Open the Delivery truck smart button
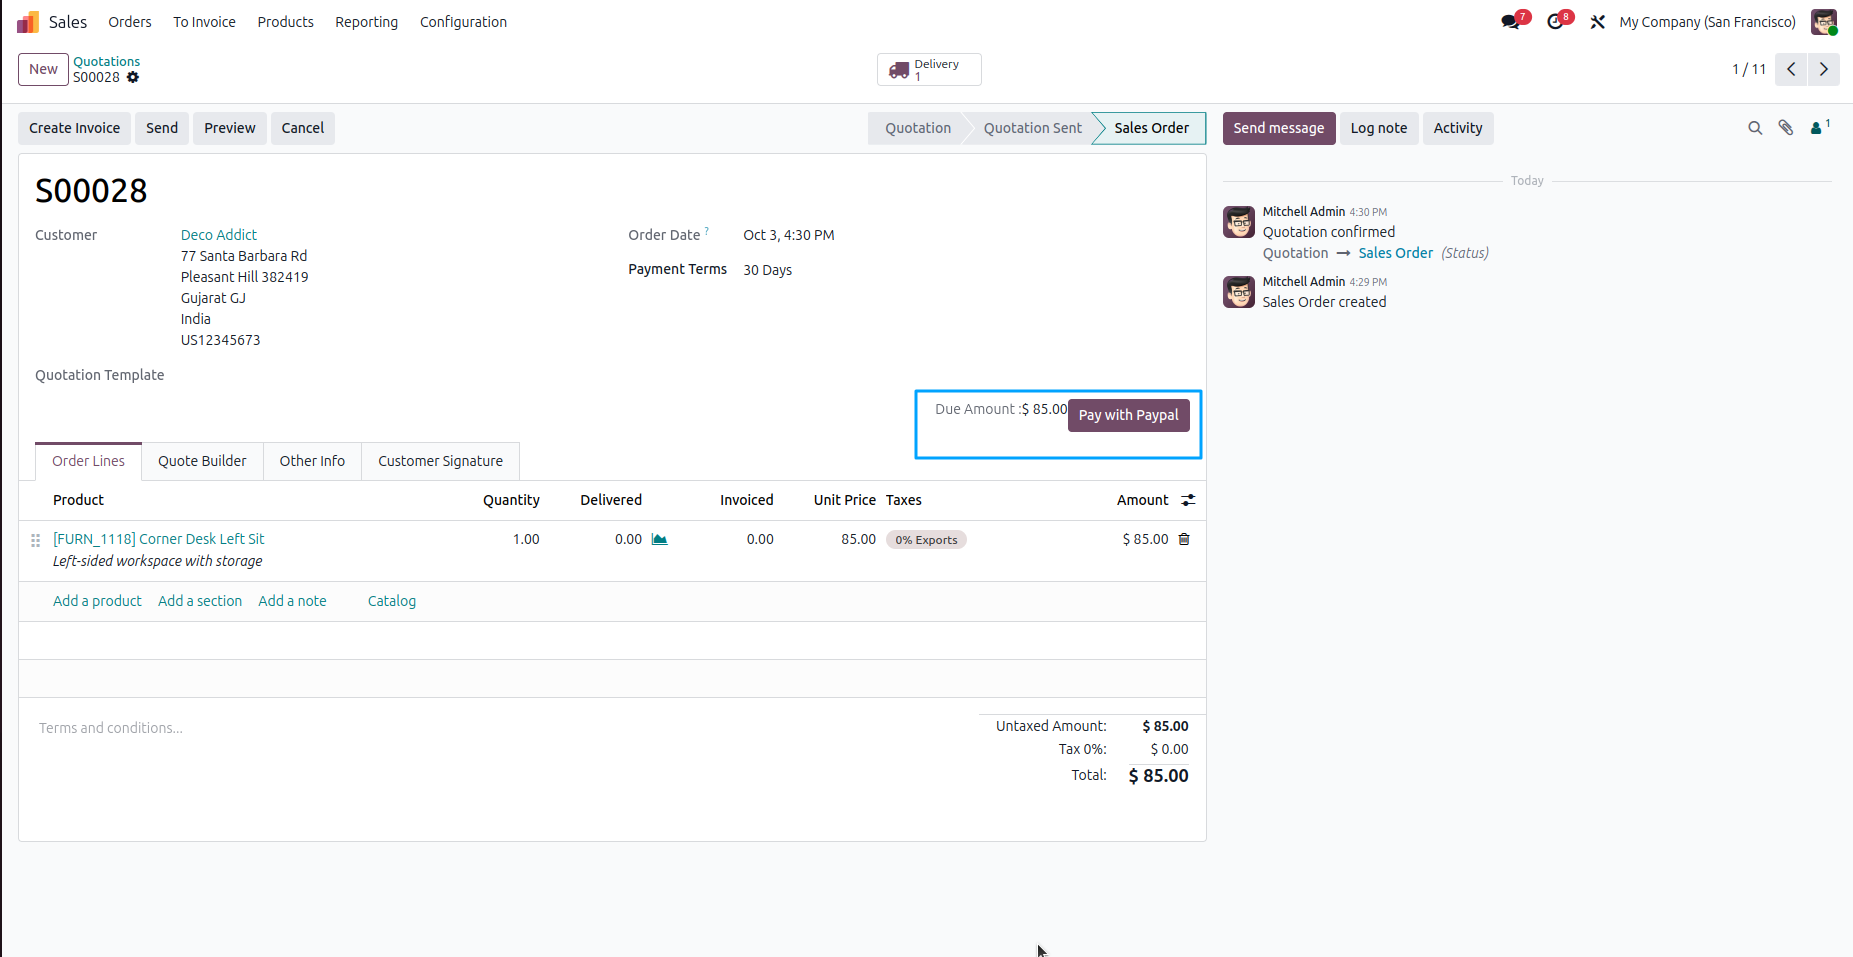The image size is (1853, 957). (929, 70)
